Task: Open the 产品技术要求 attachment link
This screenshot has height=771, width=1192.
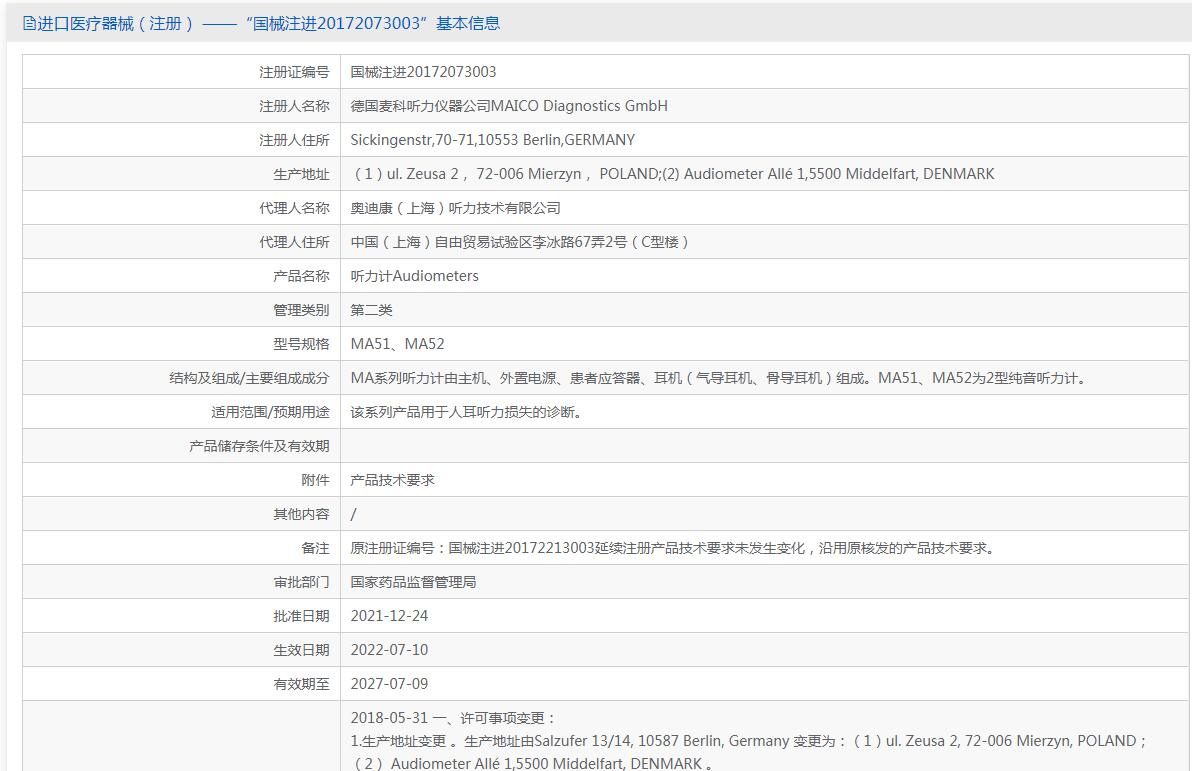Action: [392, 480]
